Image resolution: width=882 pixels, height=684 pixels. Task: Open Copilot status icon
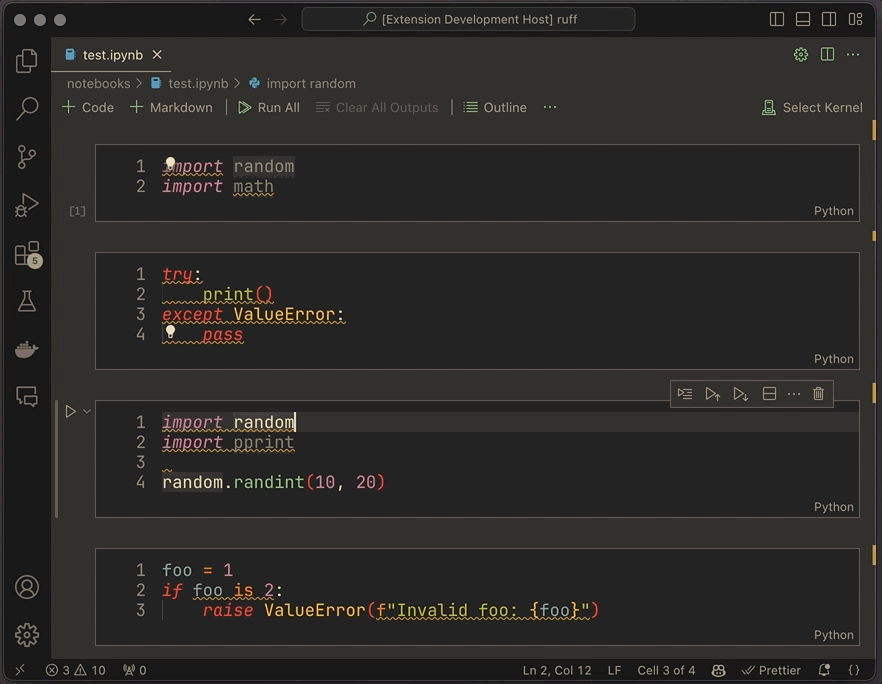coord(718,670)
